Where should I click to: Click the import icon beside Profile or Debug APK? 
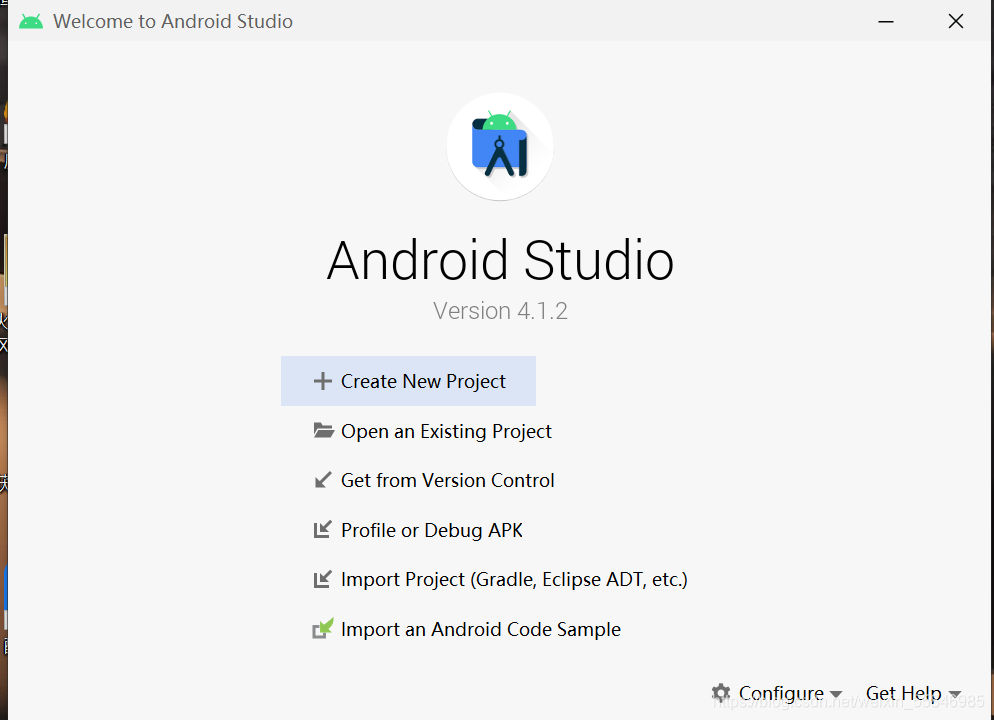pyautogui.click(x=323, y=530)
